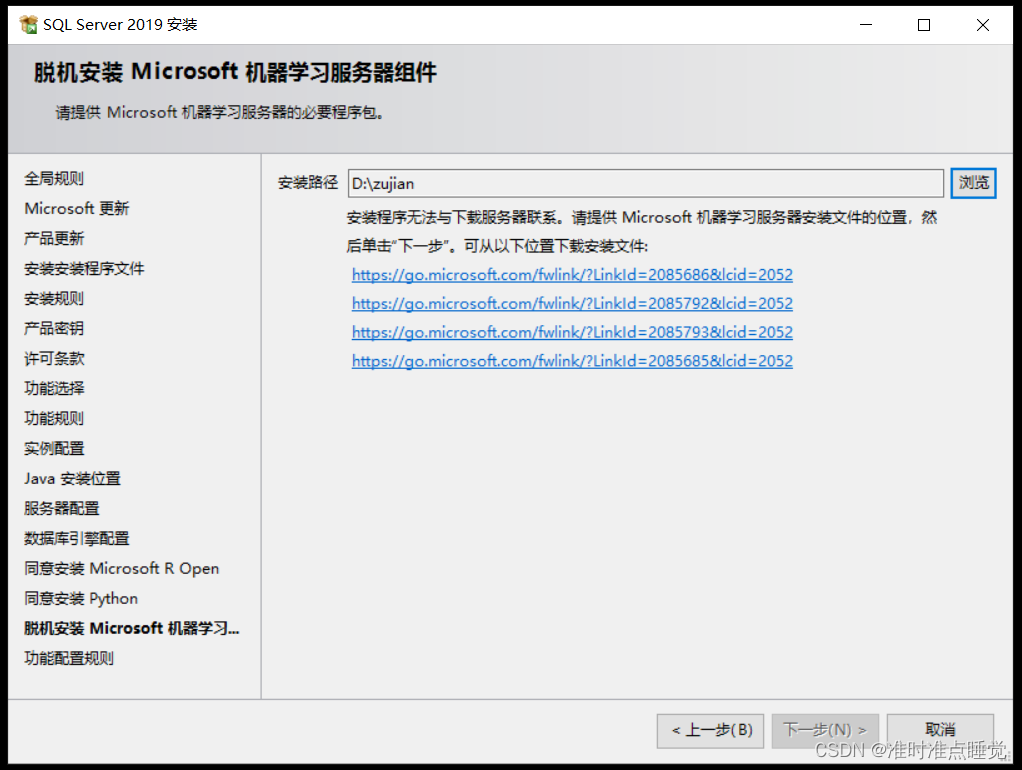Go to the 产品密钥 step
The image size is (1022, 770).
click(54, 329)
